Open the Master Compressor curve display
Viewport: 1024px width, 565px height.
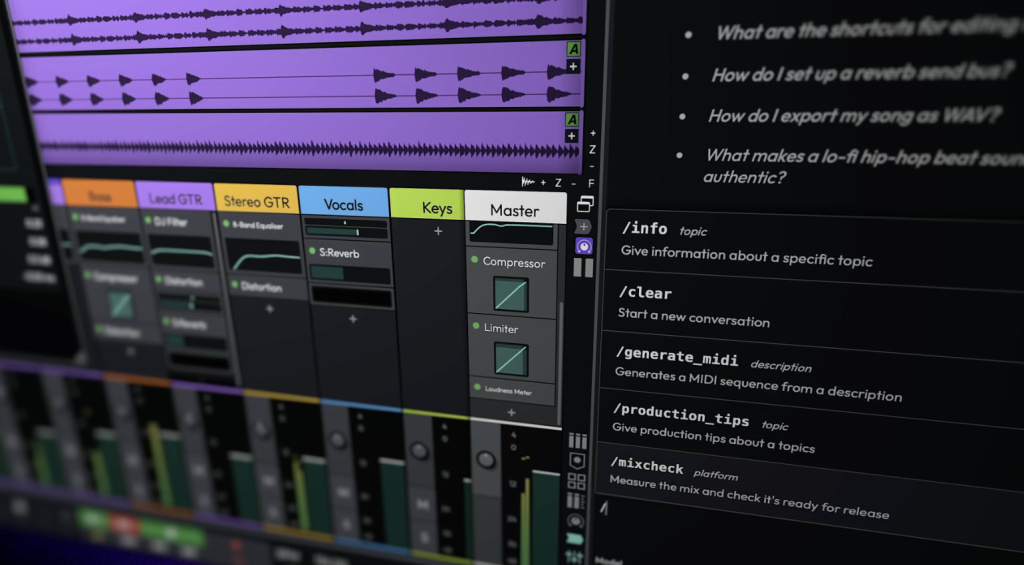[x=511, y=295]
